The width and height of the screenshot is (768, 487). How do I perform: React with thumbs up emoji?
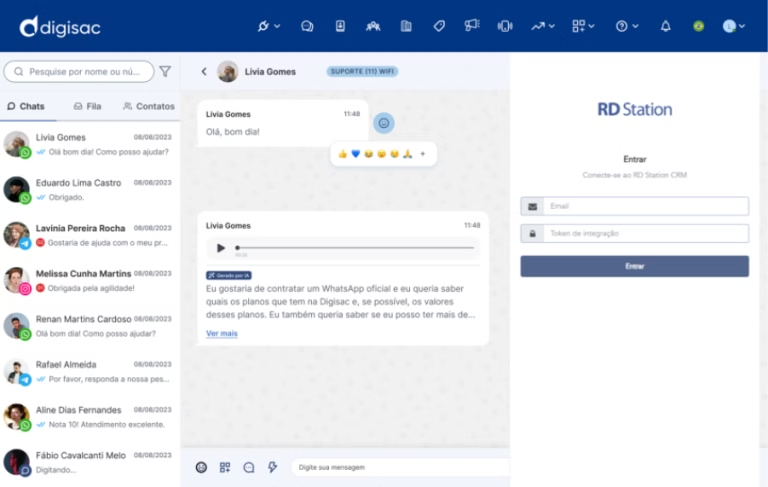(342, 154)
